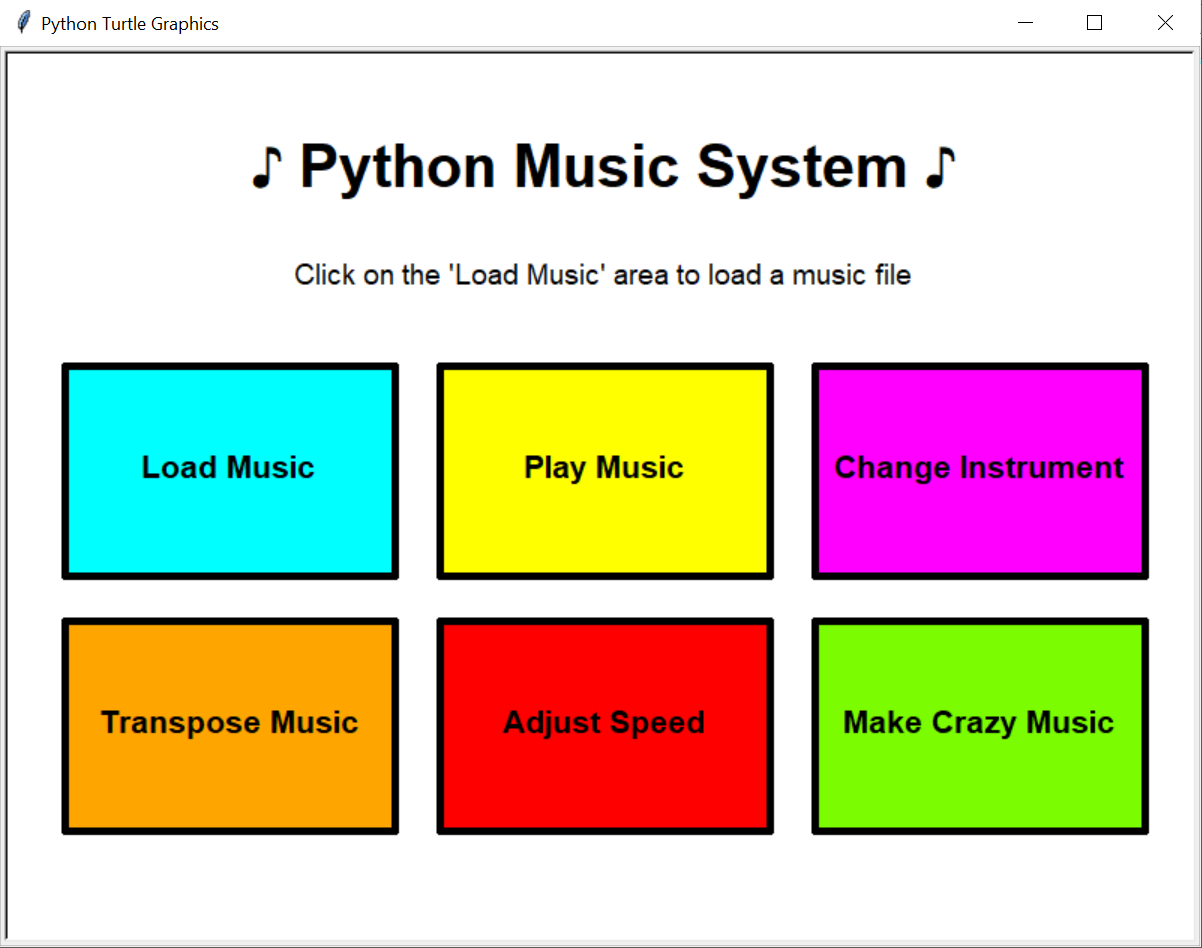Activate the green Make Crazy Music box

pos(980,726)
